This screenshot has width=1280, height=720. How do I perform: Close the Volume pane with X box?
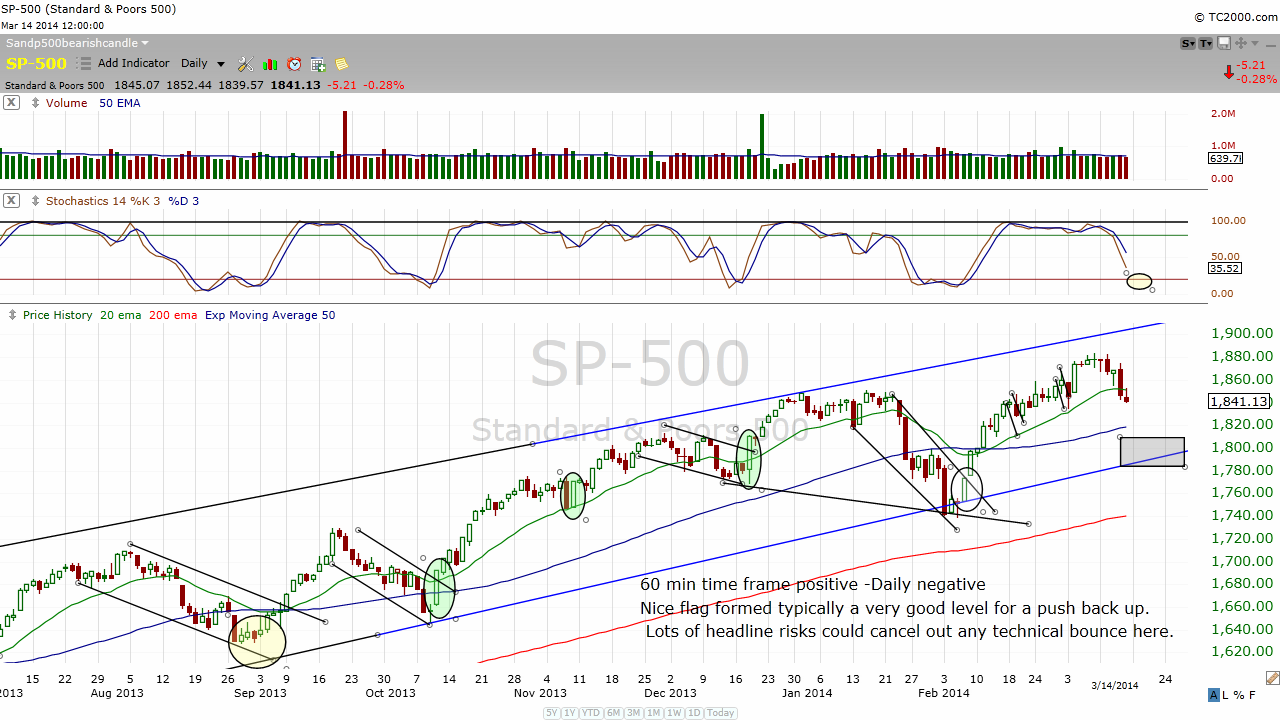pos(10,102)
